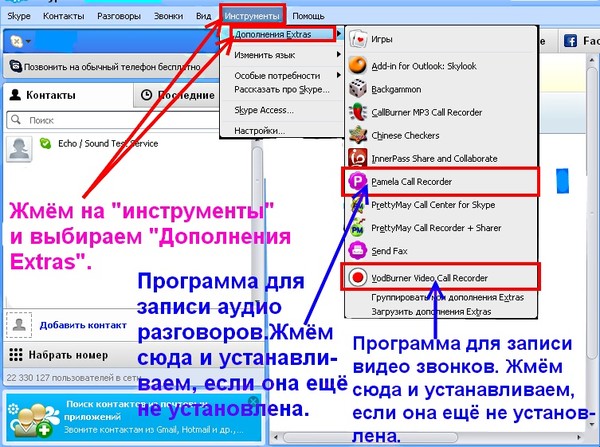600x447 pixels.
Task: Click the Facebook icon tab
Action: point(570,41)
